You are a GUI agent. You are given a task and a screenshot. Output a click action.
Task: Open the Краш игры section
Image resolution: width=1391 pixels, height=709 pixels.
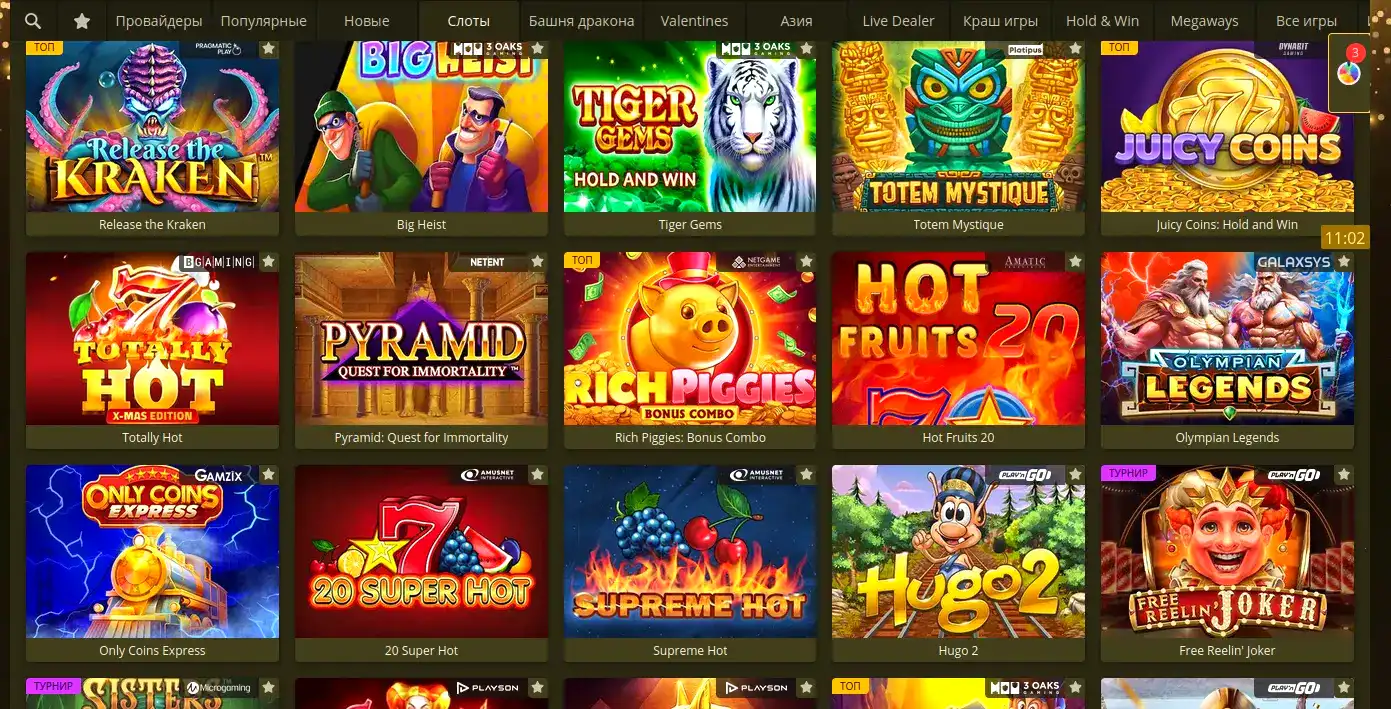[1000, 21]
